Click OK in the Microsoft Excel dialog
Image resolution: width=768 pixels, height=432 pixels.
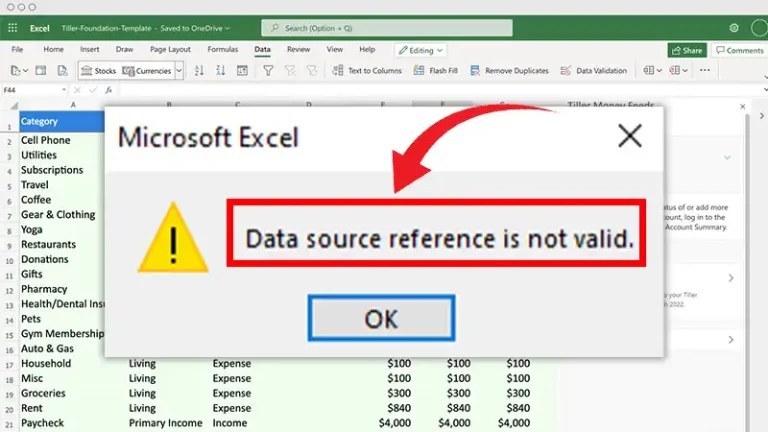(381, 318)
